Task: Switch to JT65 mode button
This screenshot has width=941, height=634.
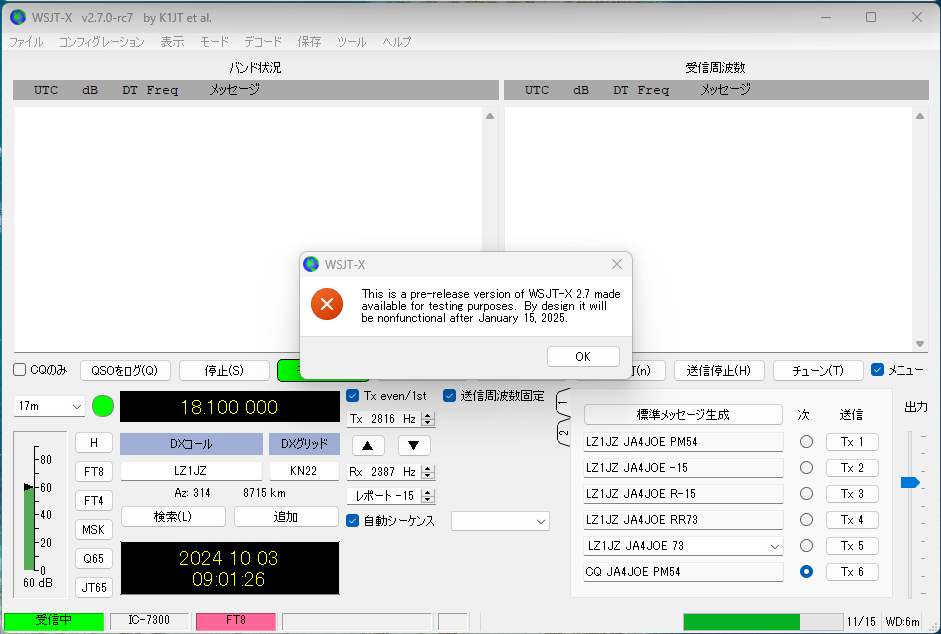Action: point(94,587)
